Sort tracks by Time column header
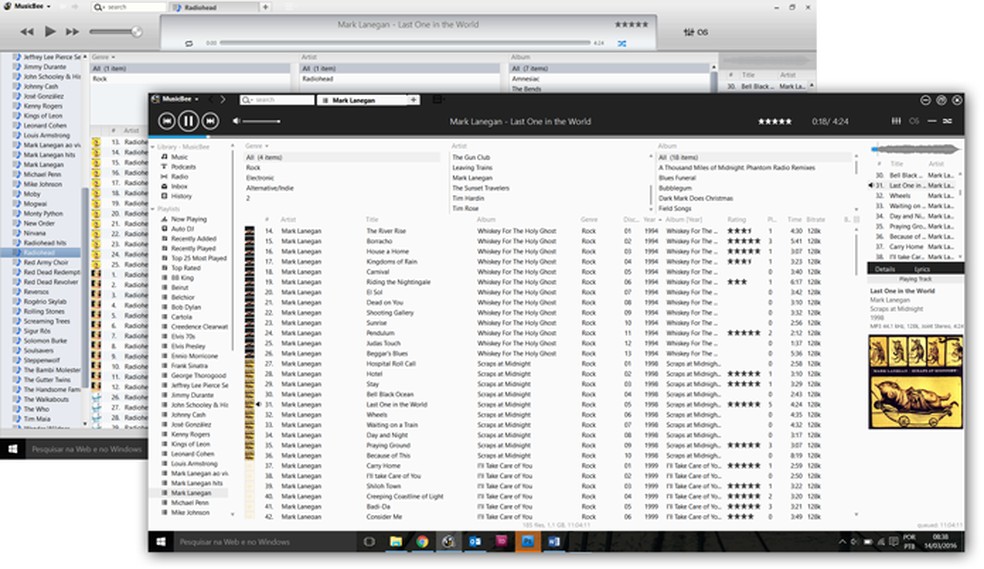This screenshot has height=569, width=984. pyautogui.click(x=794, y=220)
